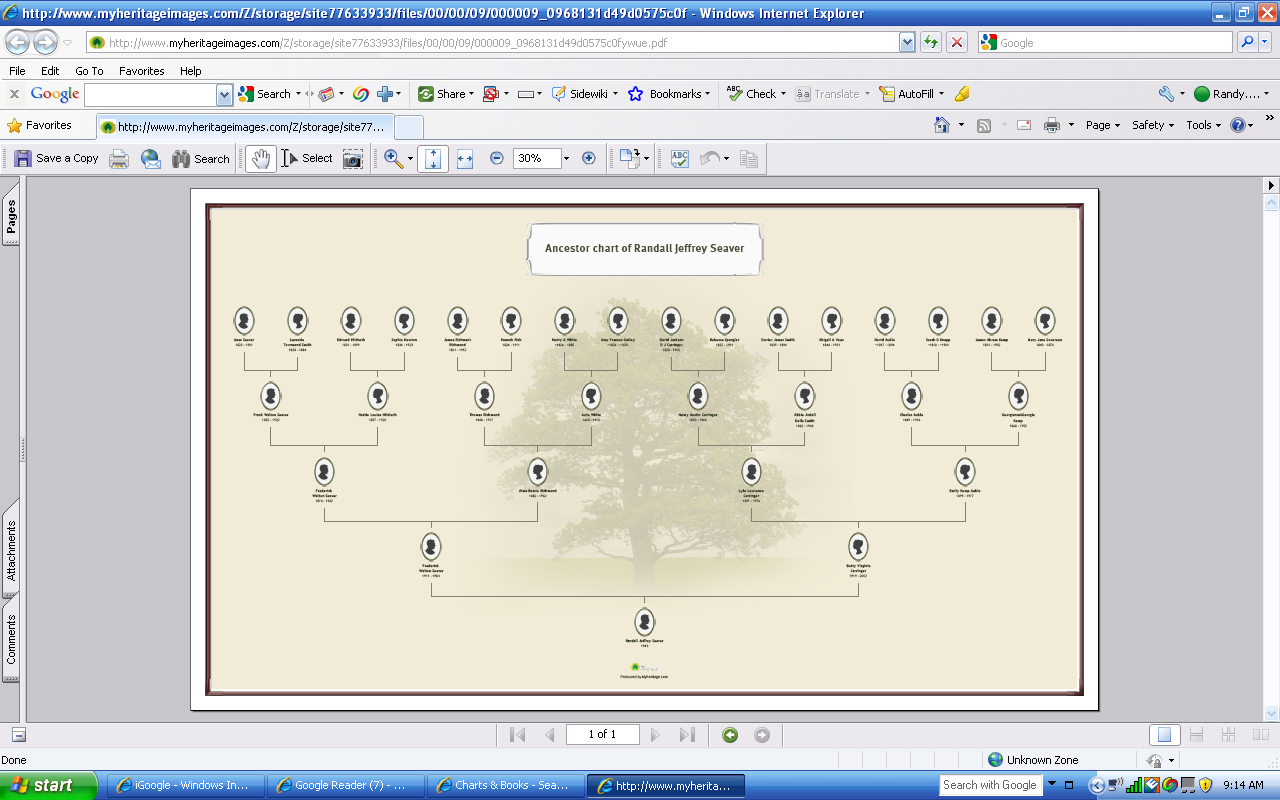Select the Fit Width view icon
Screen dimensions: 1280x800
point(464,158)
